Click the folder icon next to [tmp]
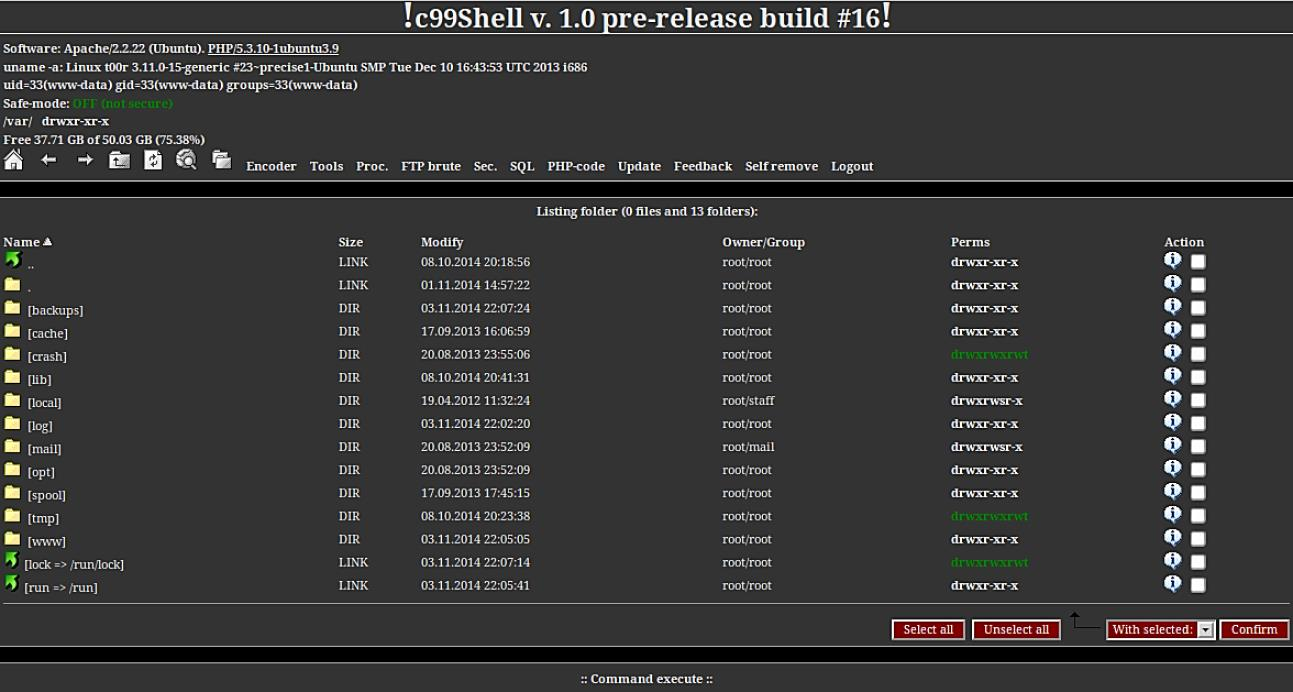This screenshot has height=692, width=1293. (x=12, y=515)
